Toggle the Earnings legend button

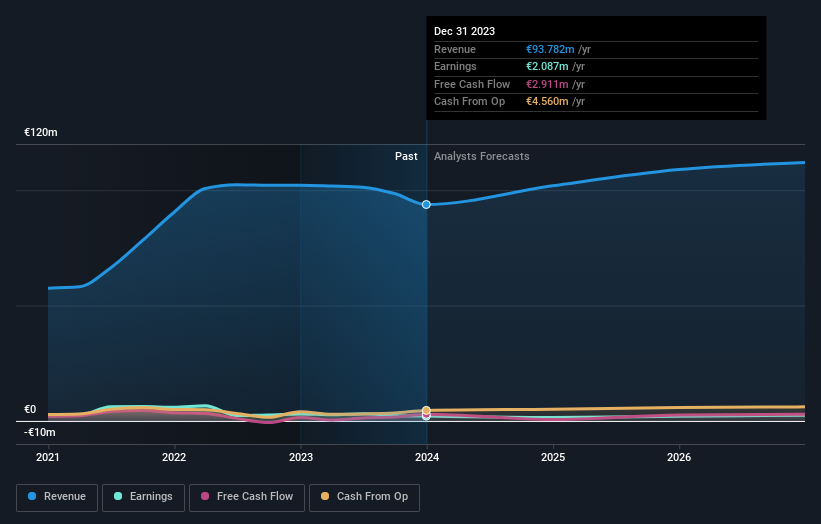click(x=143, y=497)
